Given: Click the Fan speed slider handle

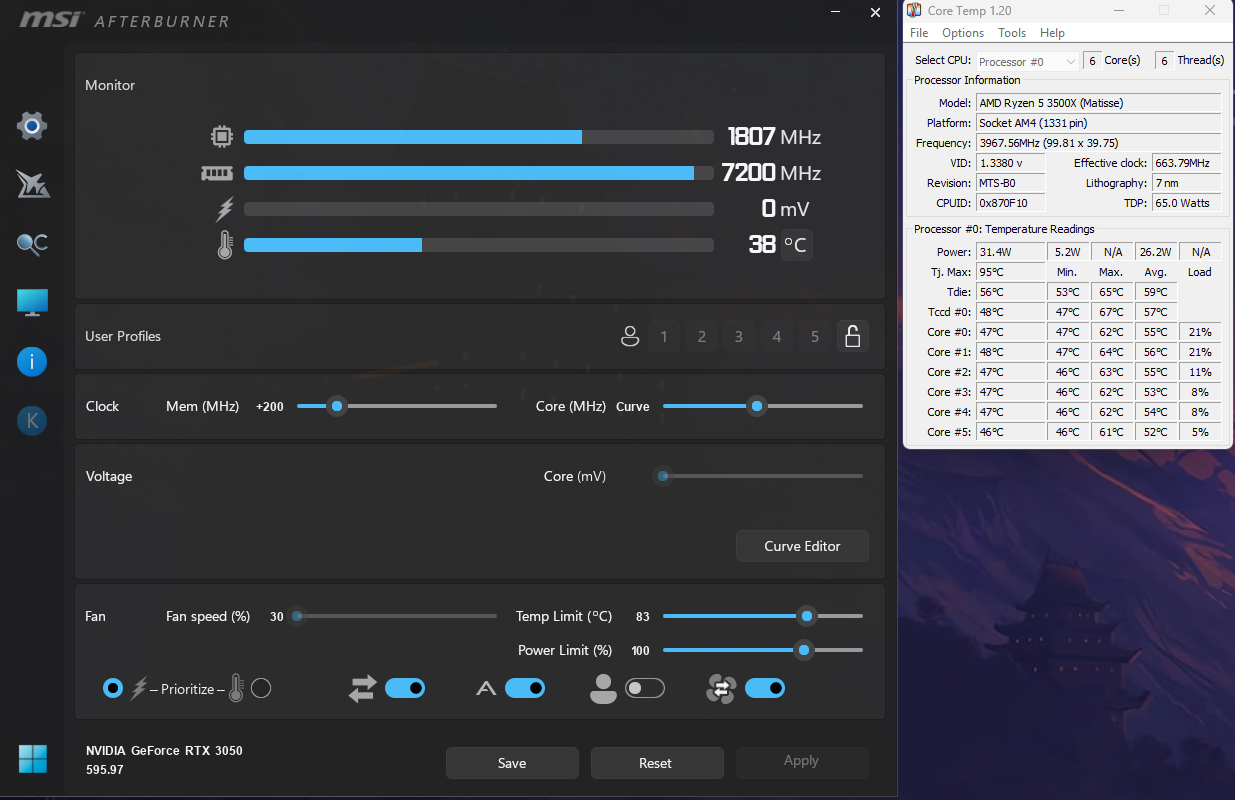Looking at the screenshot, I should [297, 616].
